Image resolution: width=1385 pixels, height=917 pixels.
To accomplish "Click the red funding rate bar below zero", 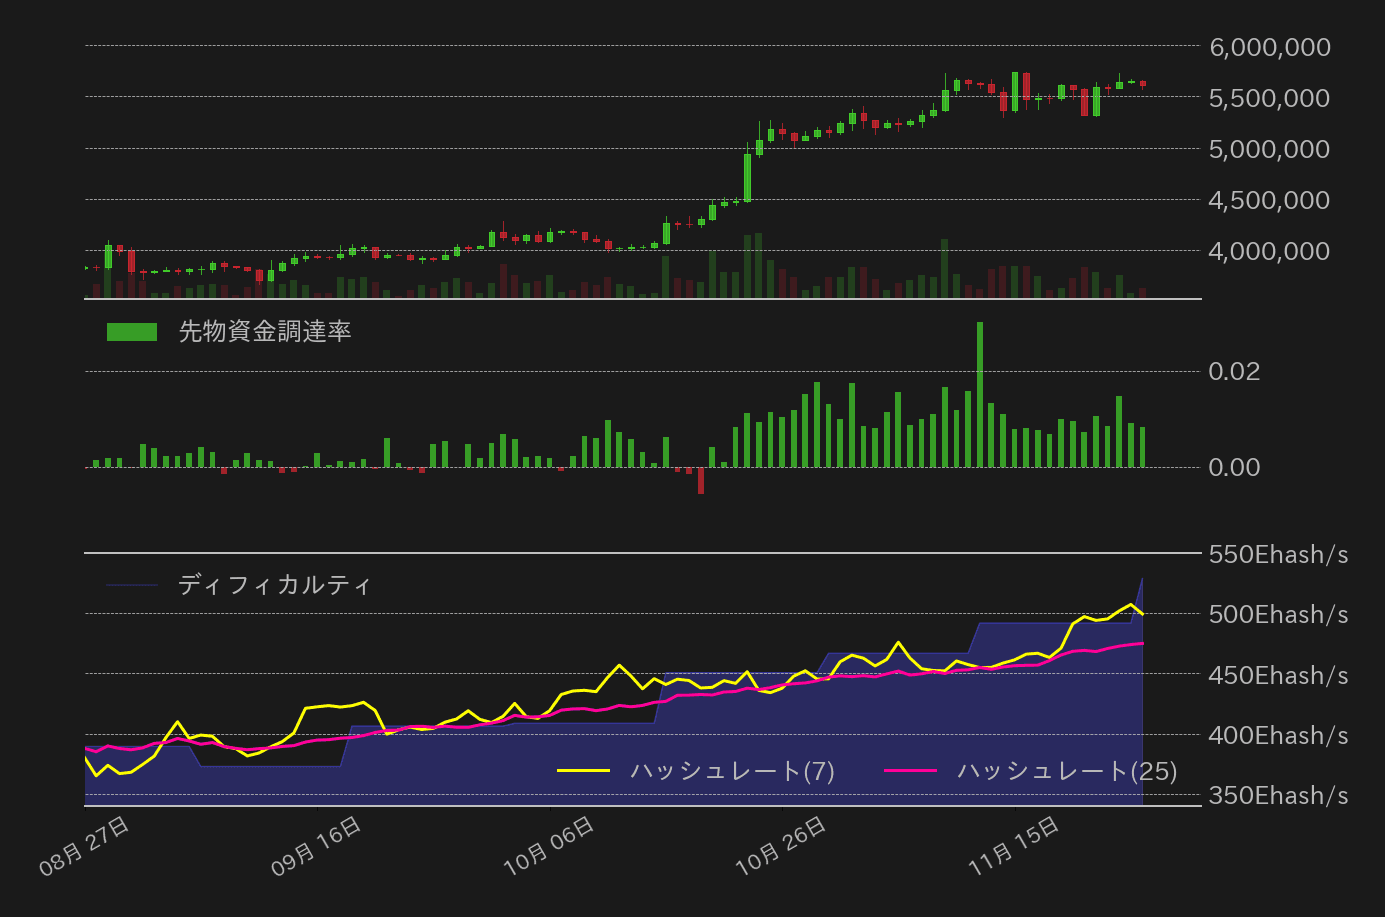I will coord(700,480).
